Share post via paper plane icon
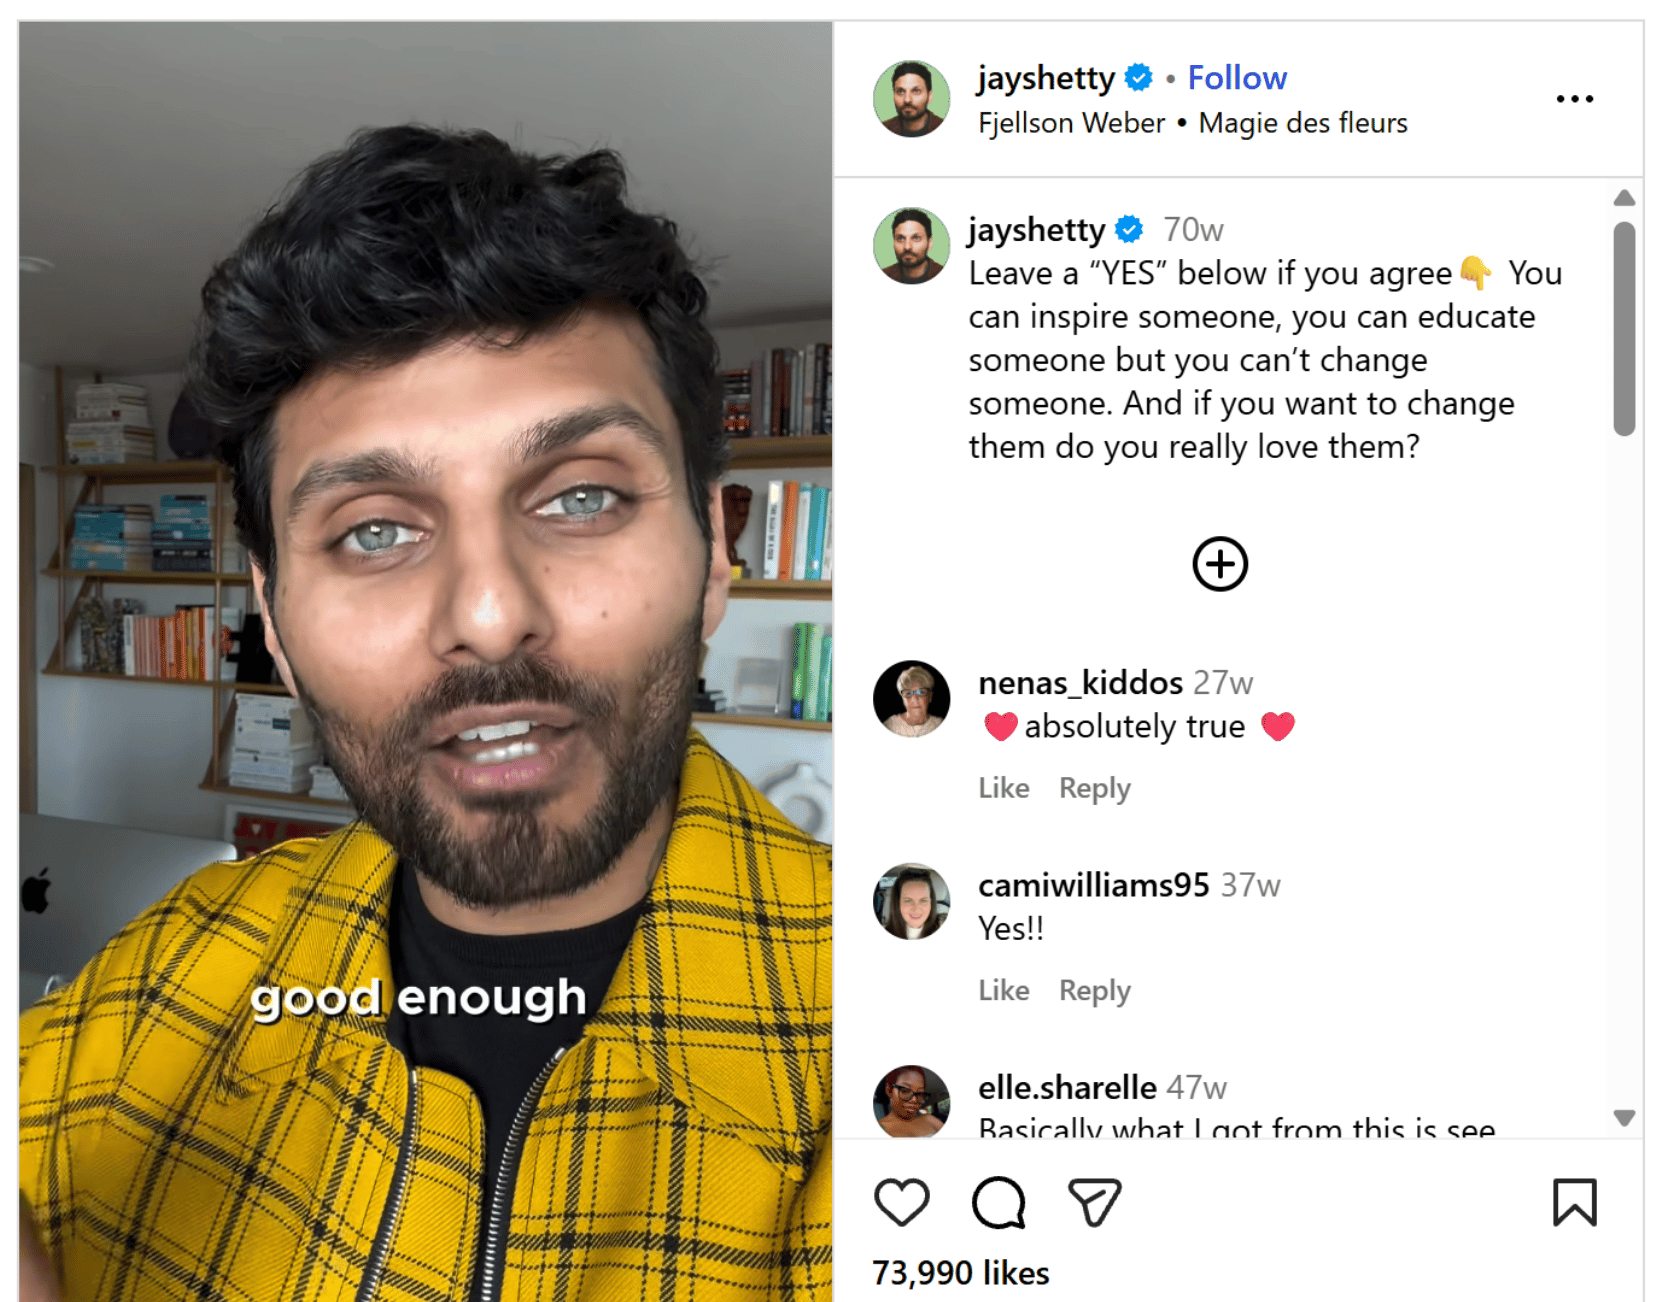 [1094, 1202]
